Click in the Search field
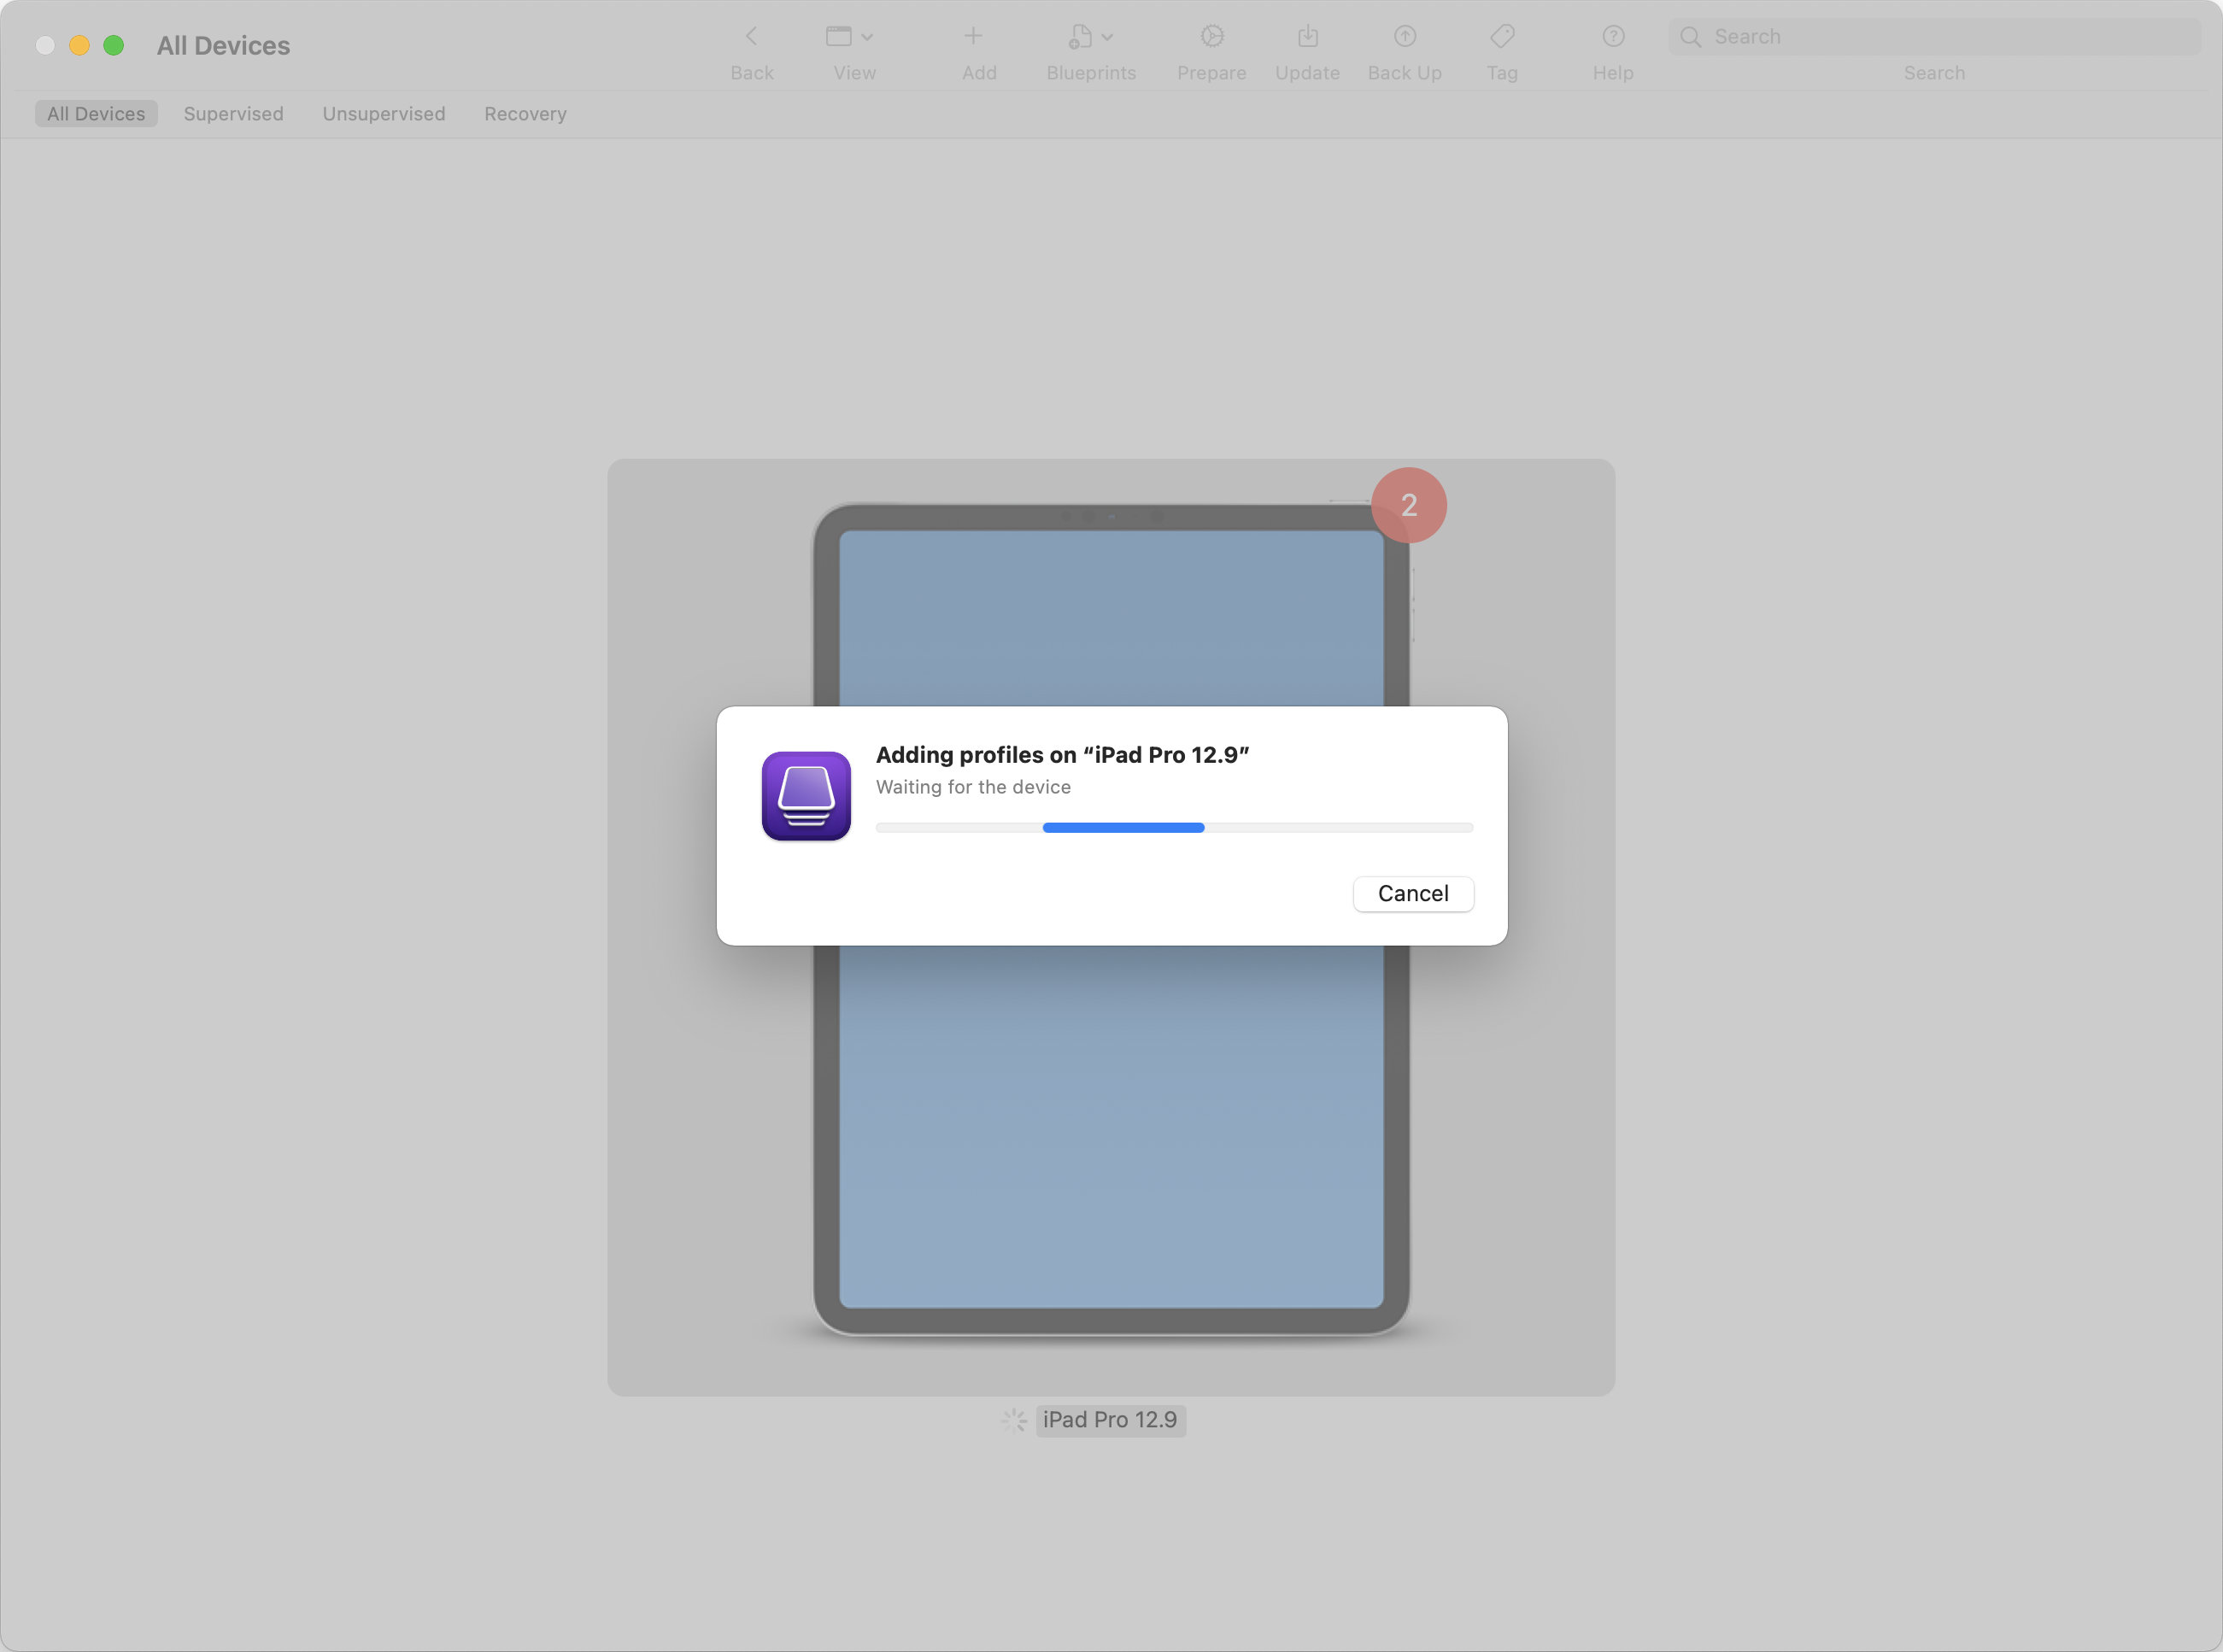This screenshot has height=1652, width=2223. tap(1934, 37)
